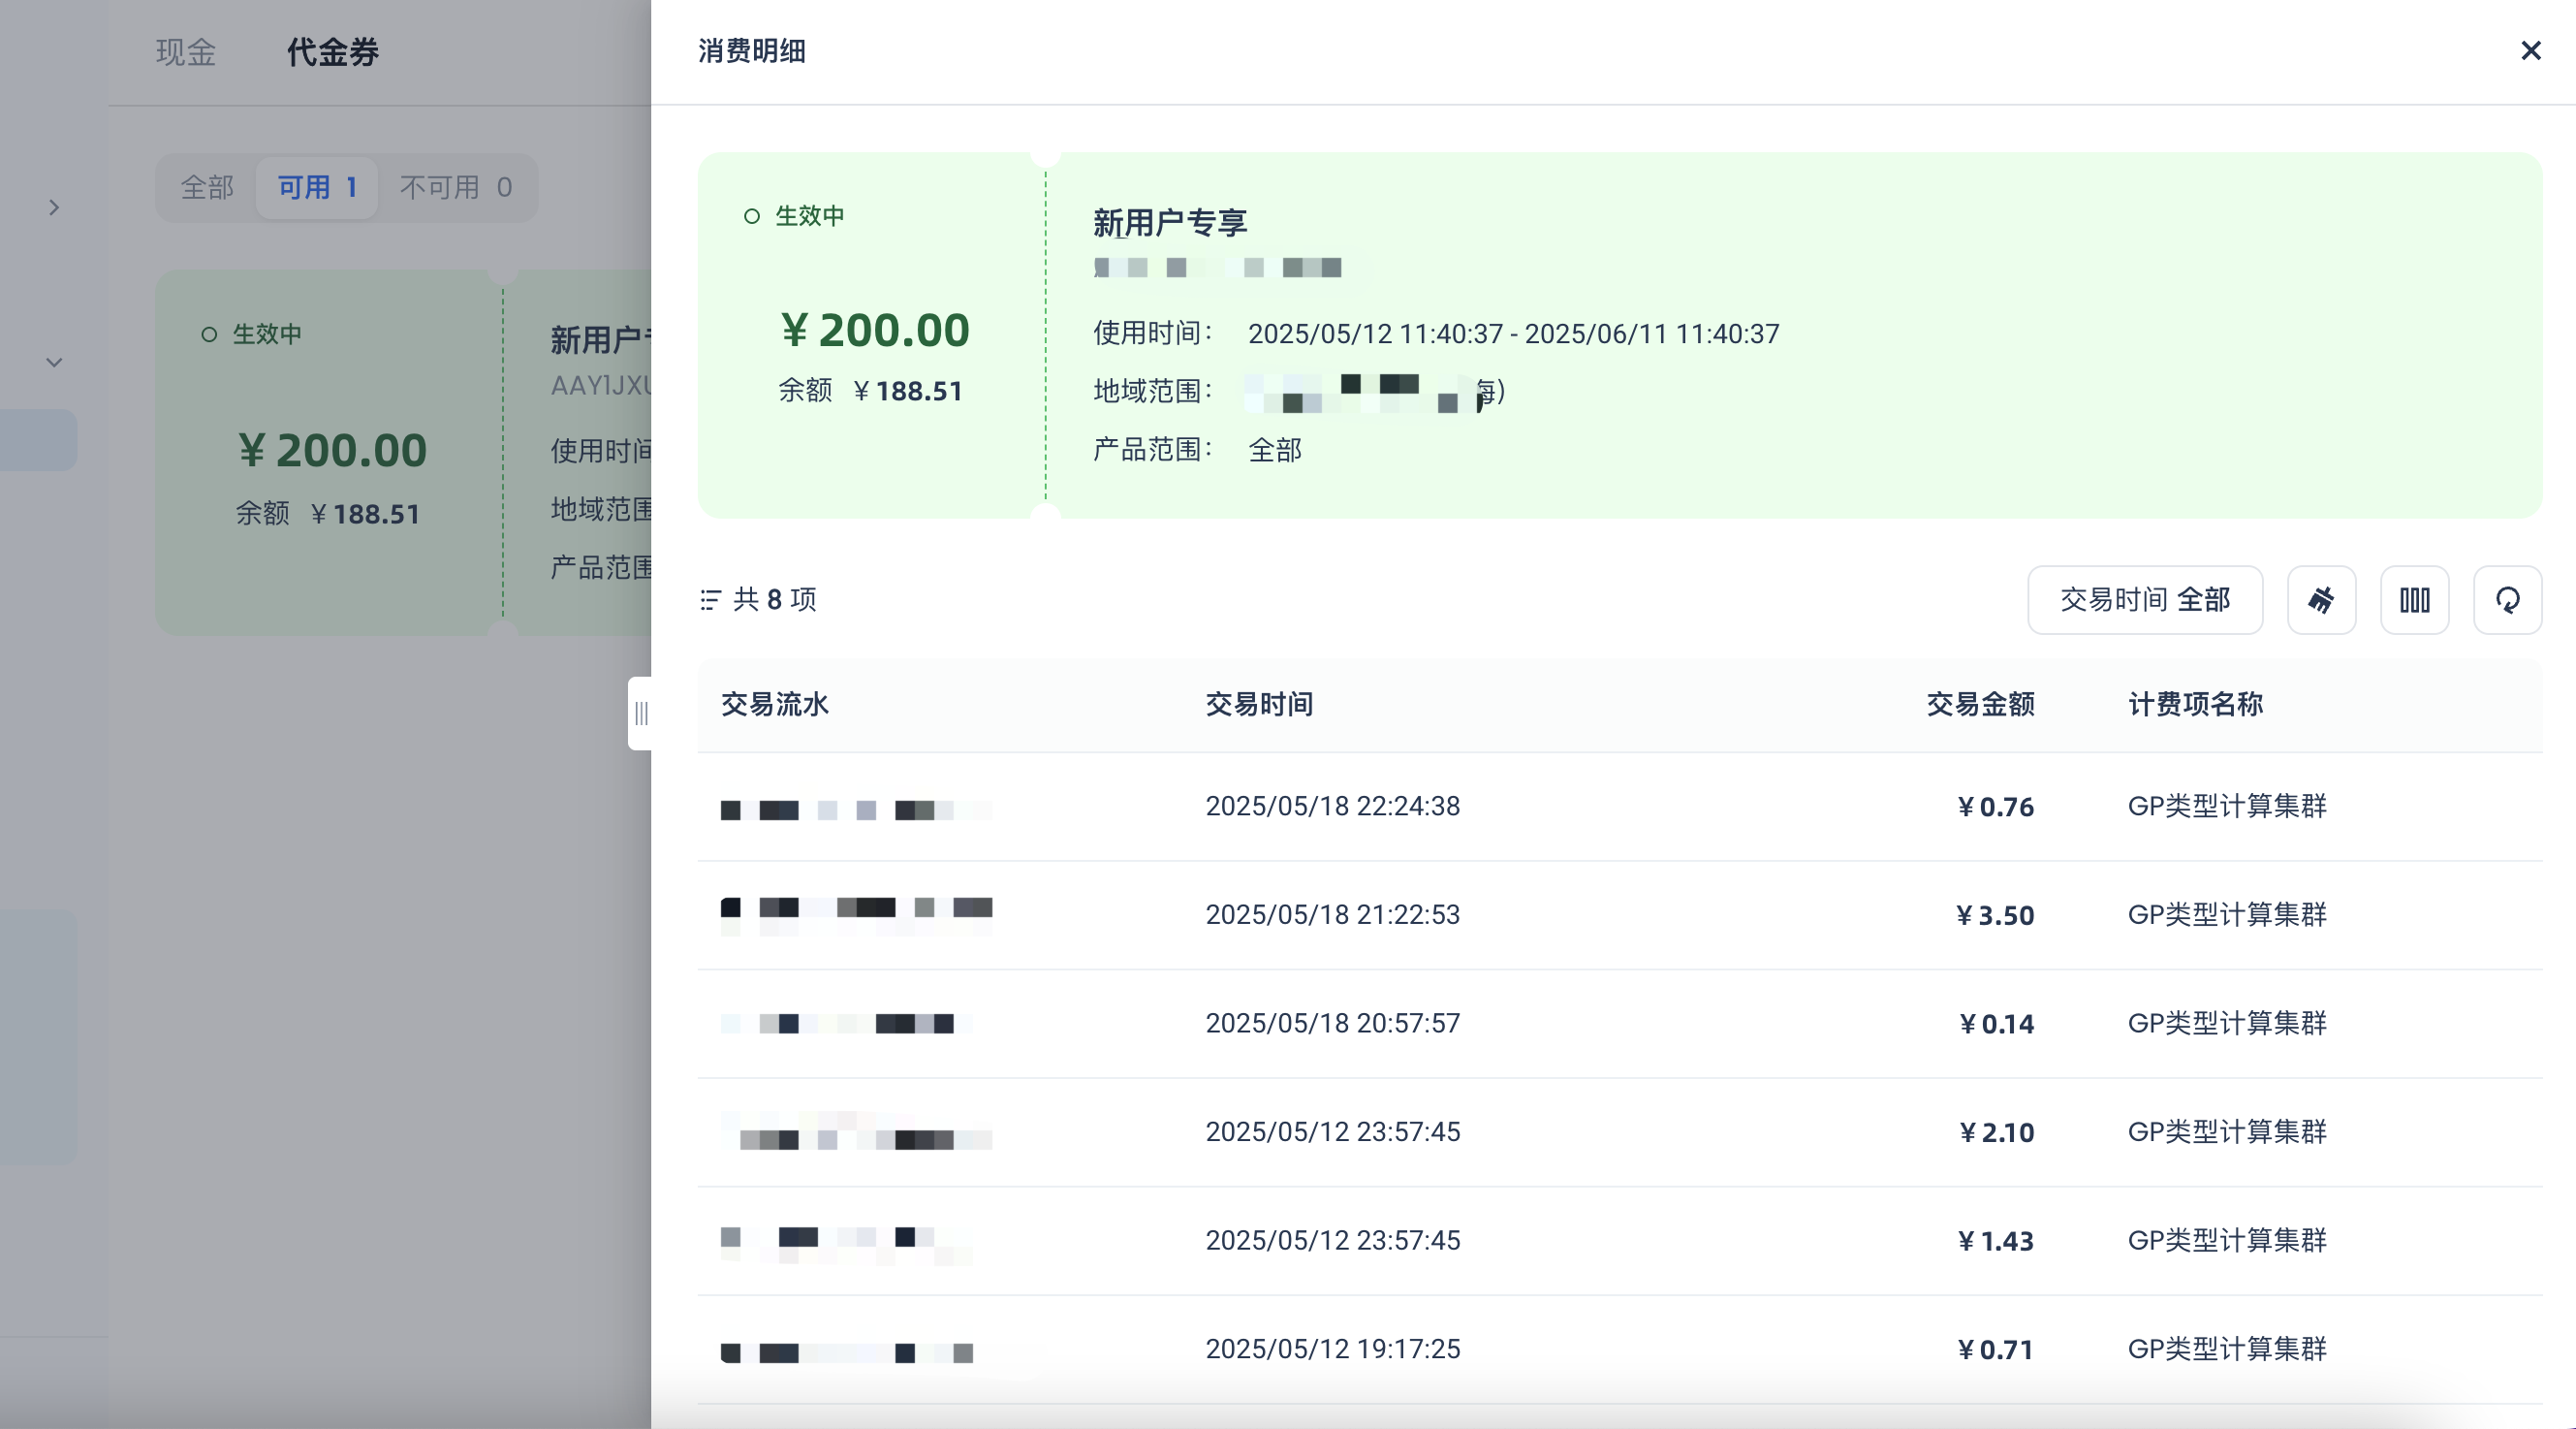The height and width of the screenshot is (1429, 2576).
Task: Collapse the sidebar down chevron
Action: coord(54,362)
